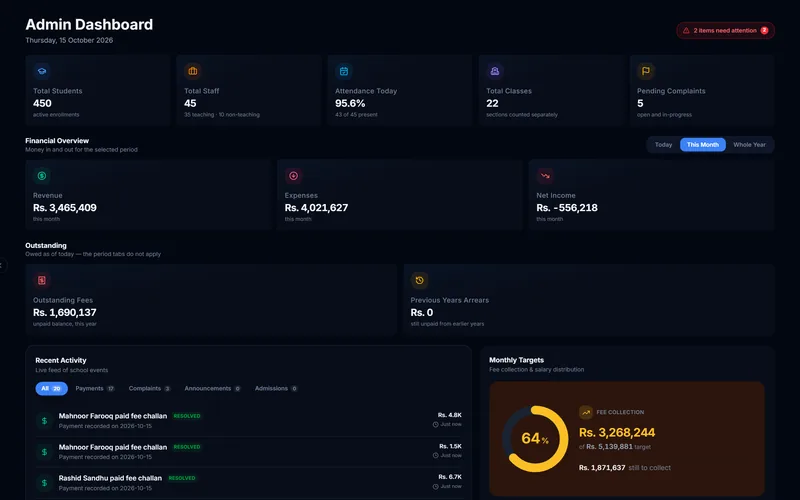Click the Revenue value Rs. 3,465,409
This screenshot has width=800, height=500.
click(x=65, y=208)
